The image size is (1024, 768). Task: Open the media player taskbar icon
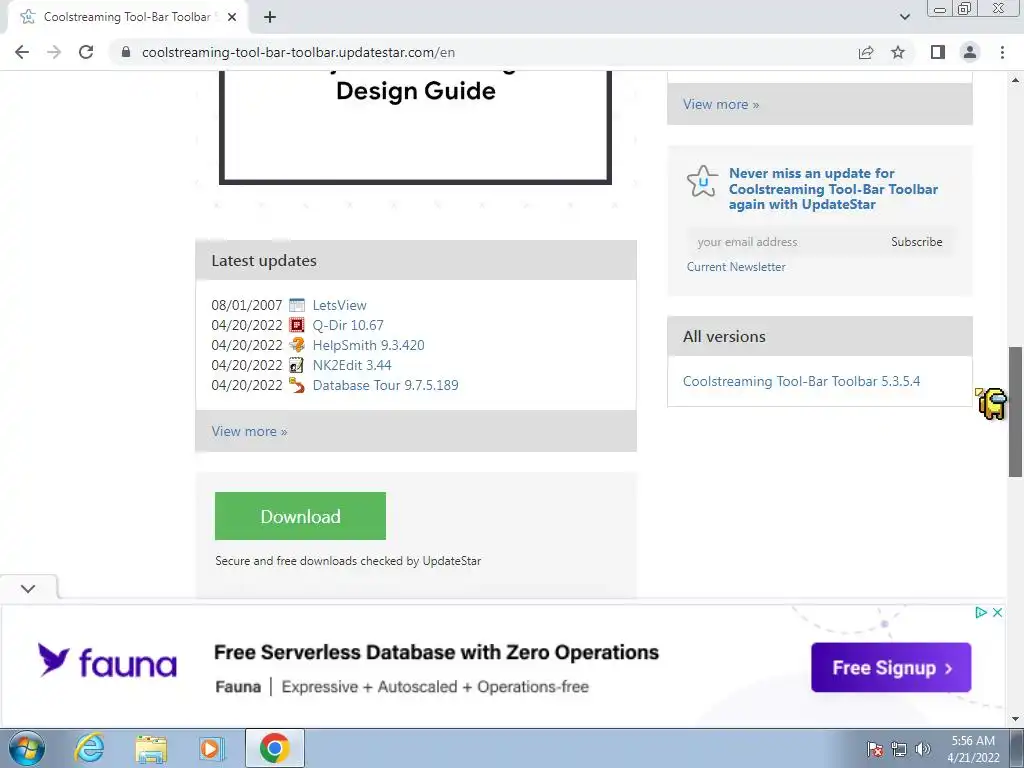coord(212,748)
